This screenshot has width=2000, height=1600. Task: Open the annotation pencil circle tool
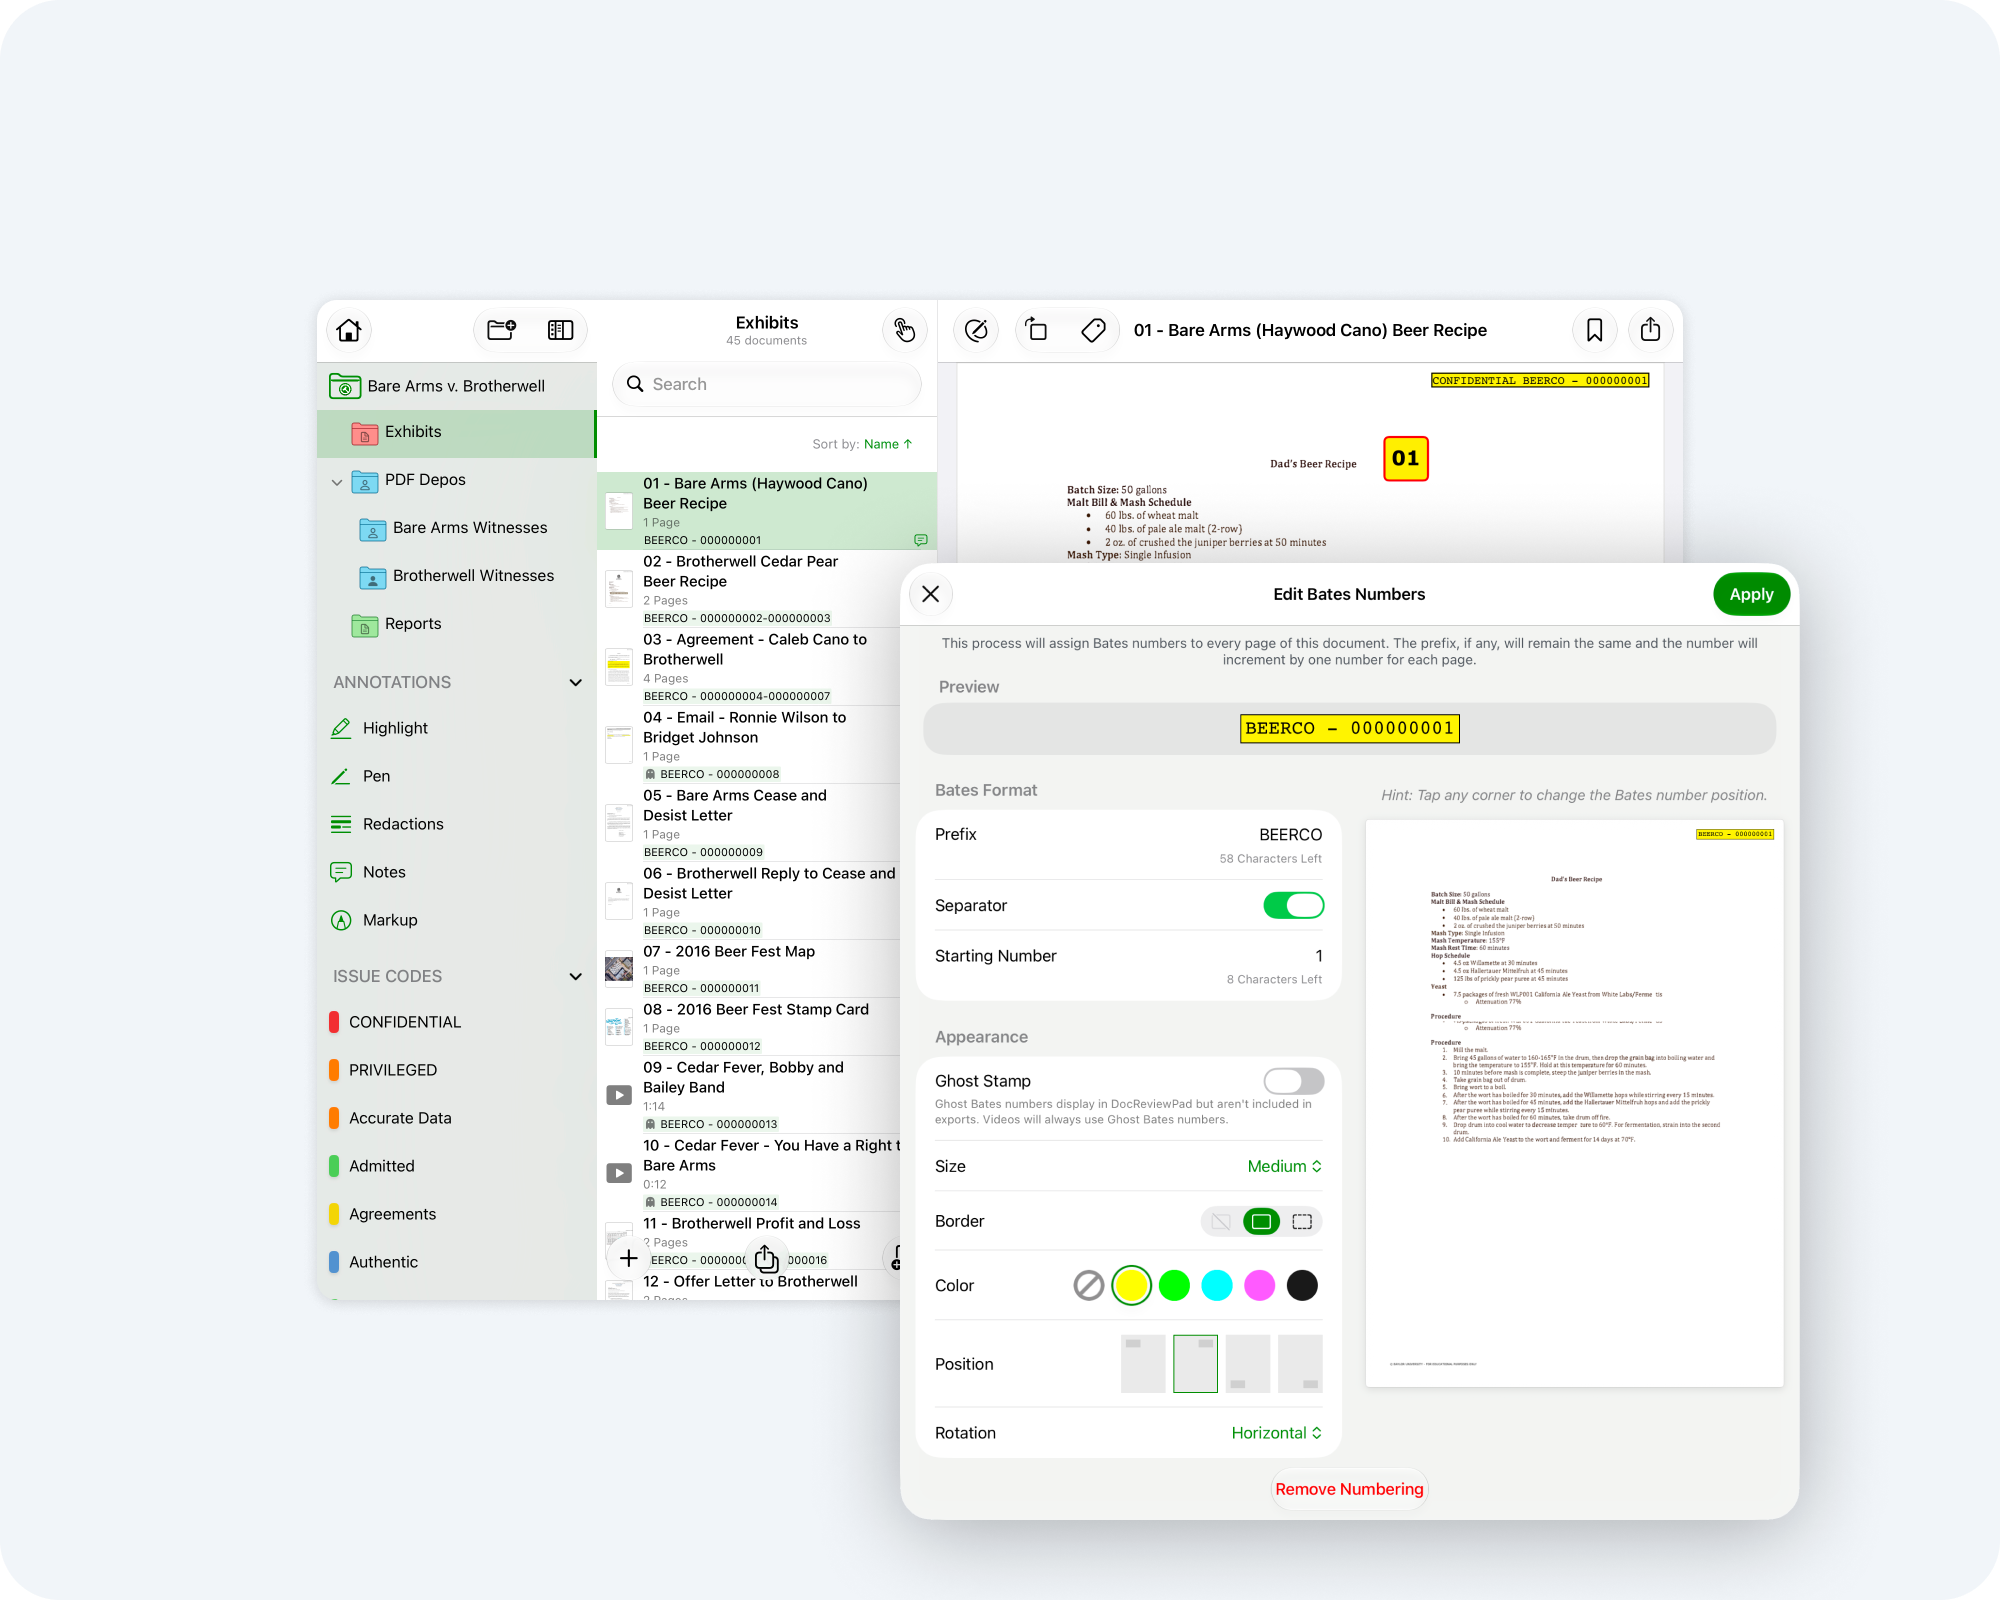pyautogui.click(x=977, y=330)
